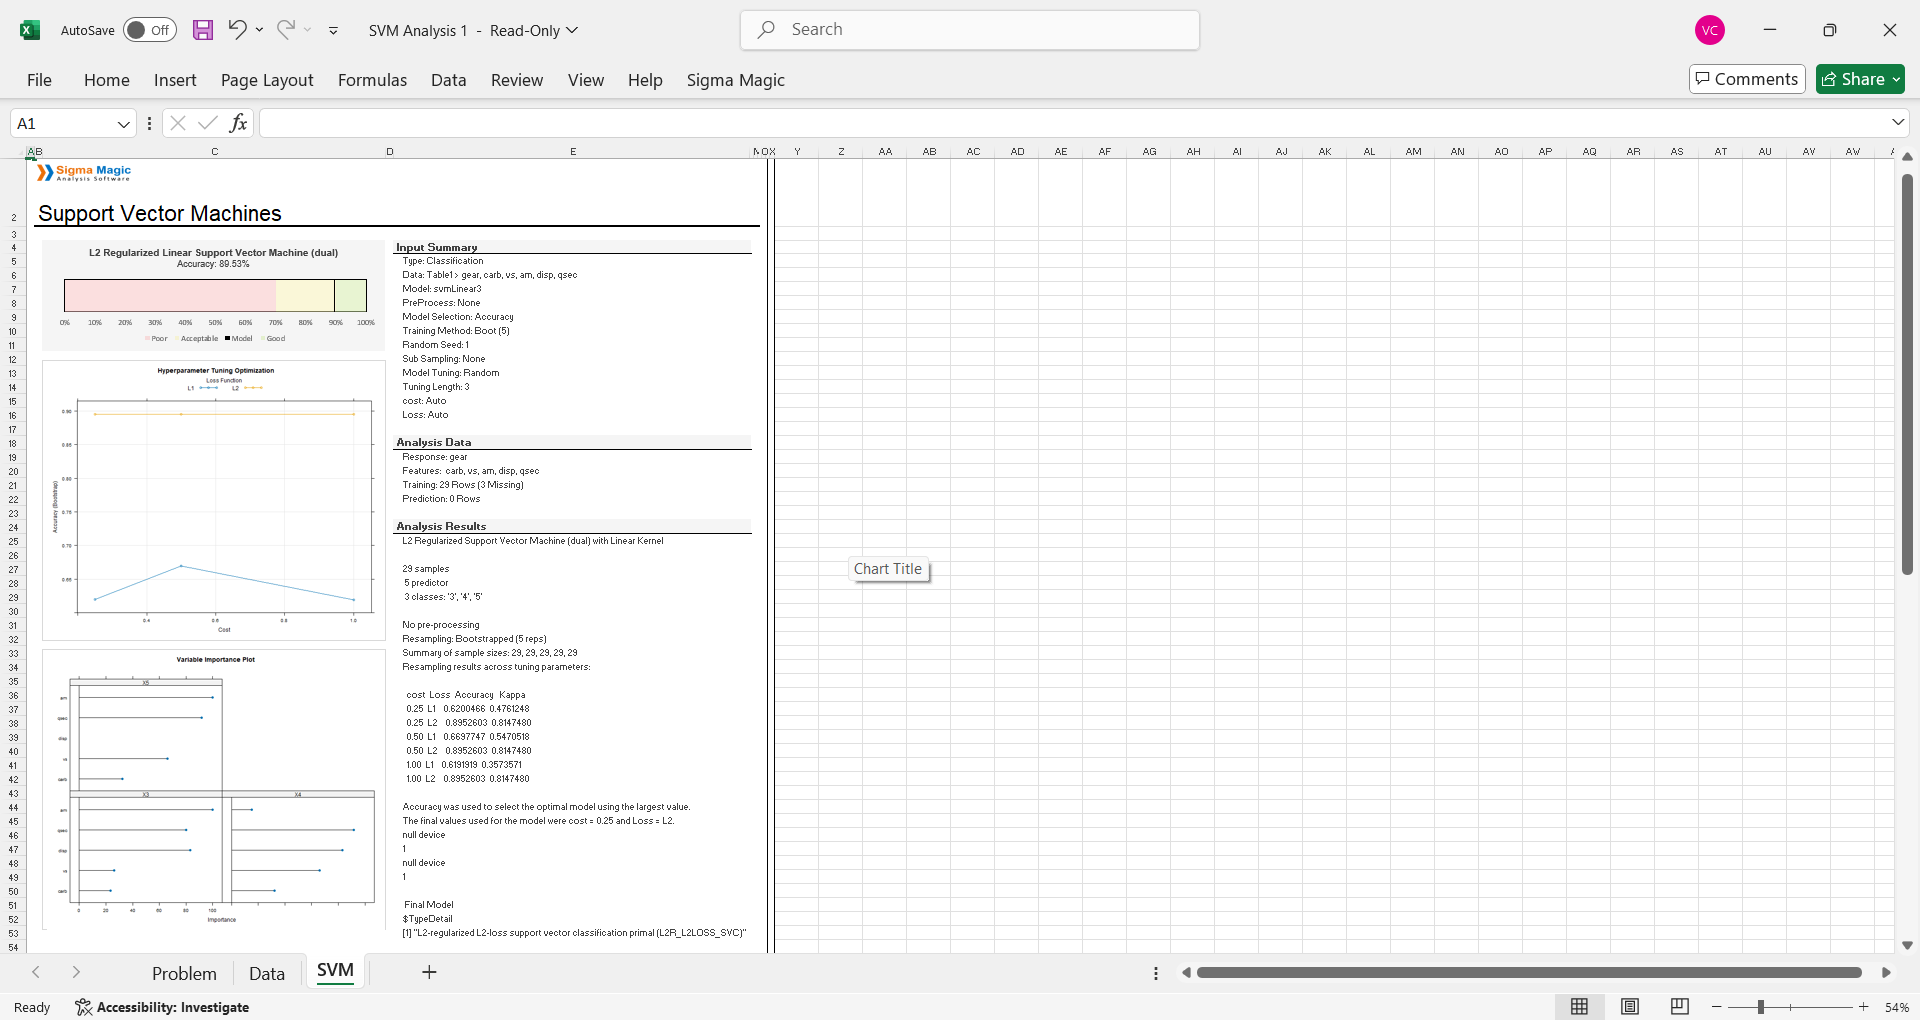
Task: Click the Insert Function fx icon
Action: click(x=238, y=123)
